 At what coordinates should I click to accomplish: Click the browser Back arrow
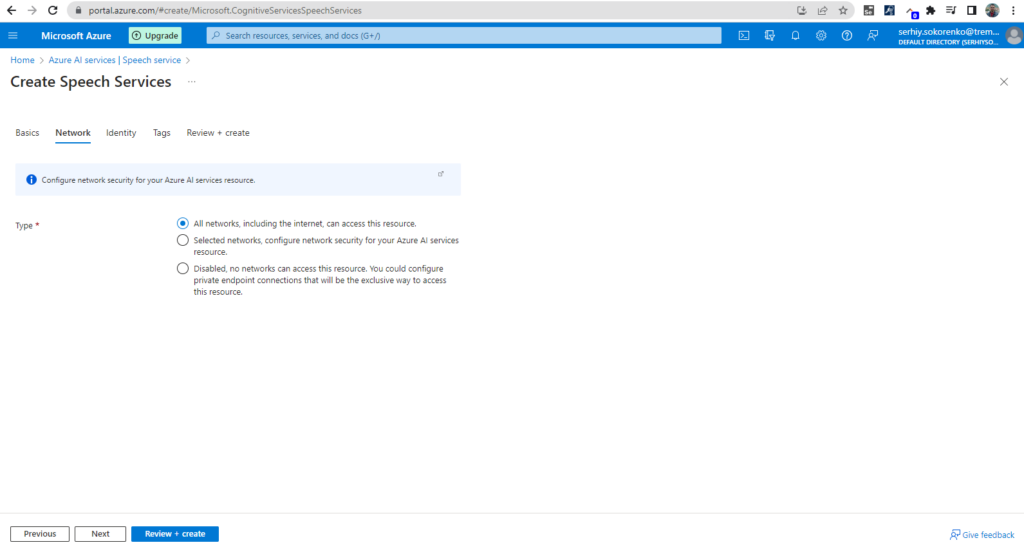click(x=12, y=10)
